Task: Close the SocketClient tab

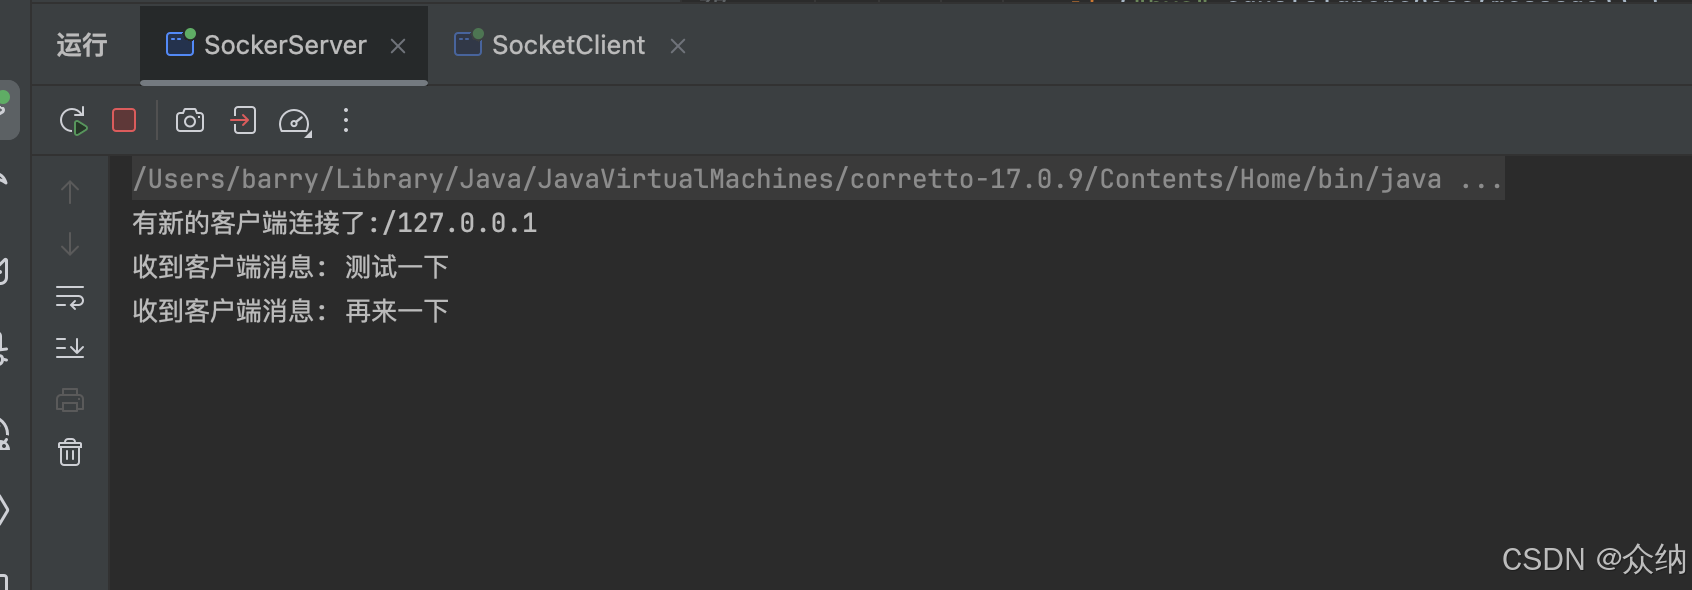Action: click(678, 46)
